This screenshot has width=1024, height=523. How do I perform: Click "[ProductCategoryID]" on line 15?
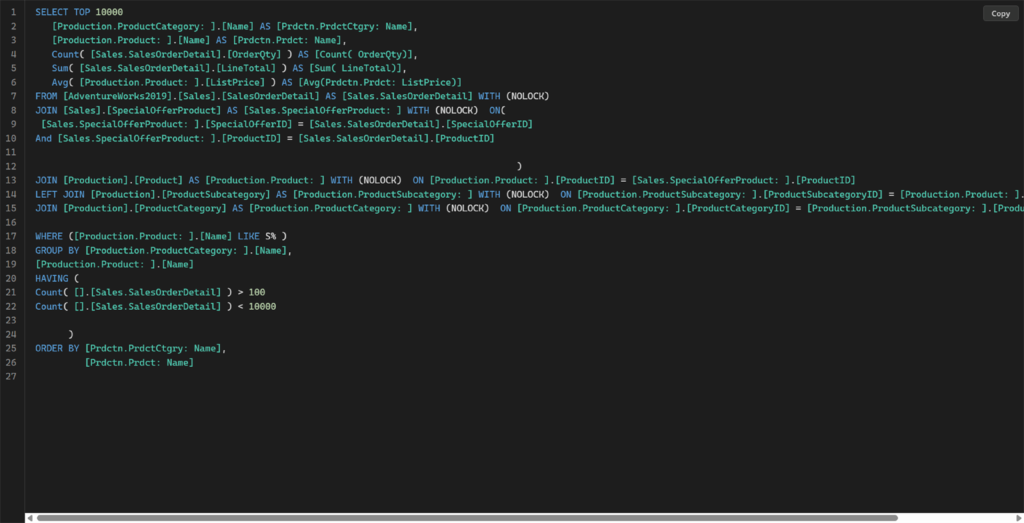[x=739, y=208]
